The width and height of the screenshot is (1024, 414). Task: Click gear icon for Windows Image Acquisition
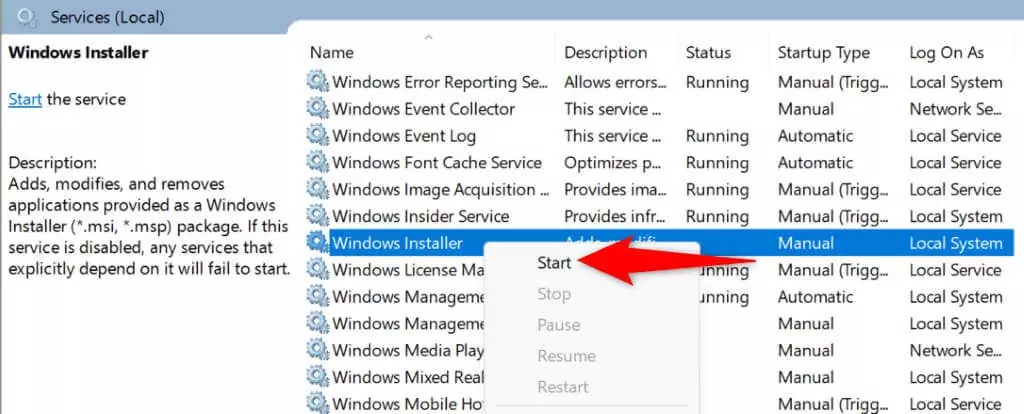pos(318,189)
